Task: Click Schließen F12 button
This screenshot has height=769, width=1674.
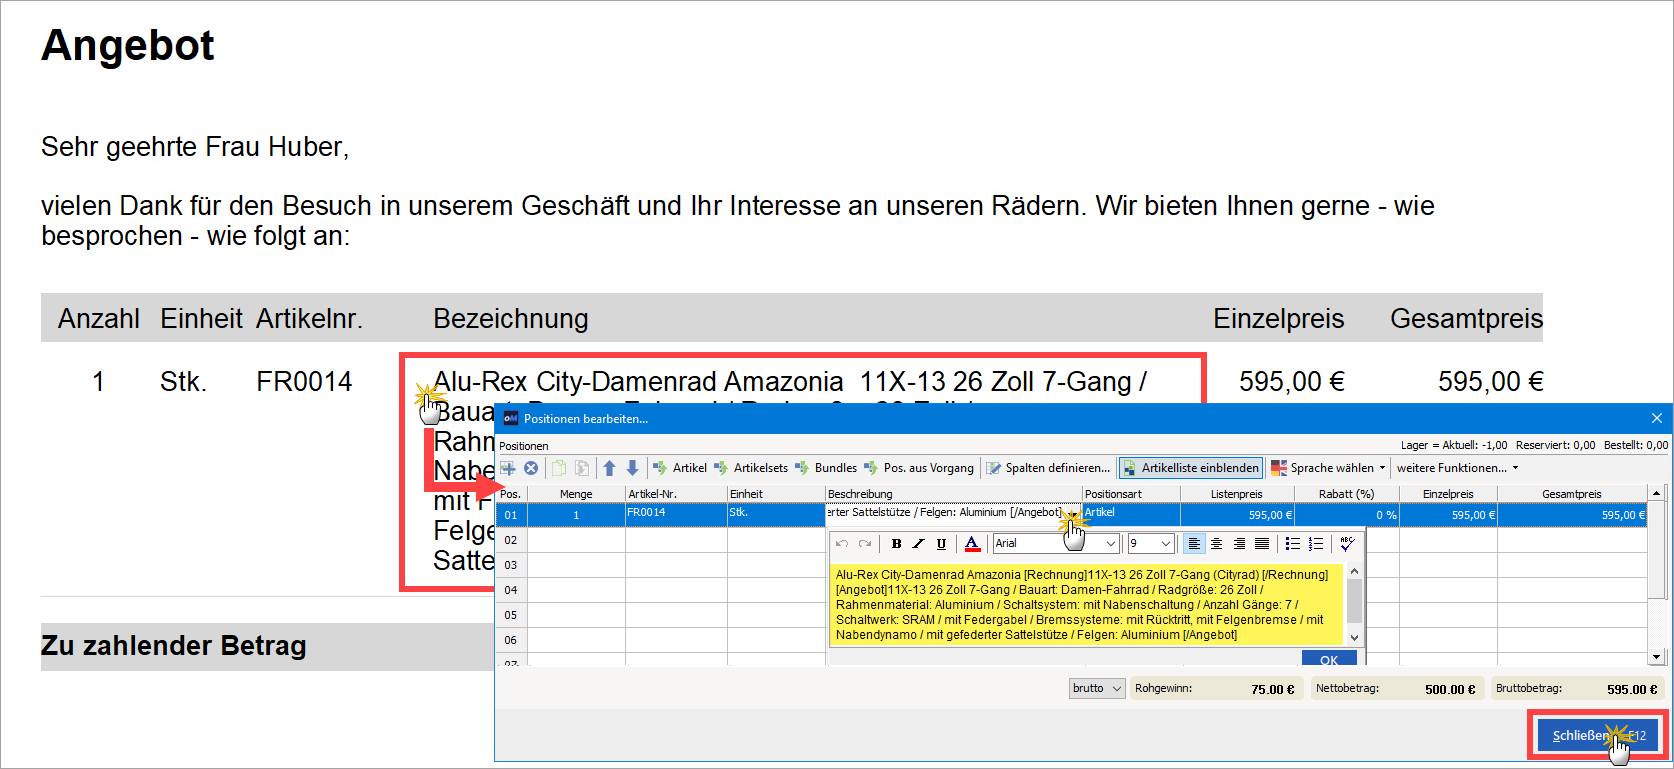Action: (x=1598, y=736)
